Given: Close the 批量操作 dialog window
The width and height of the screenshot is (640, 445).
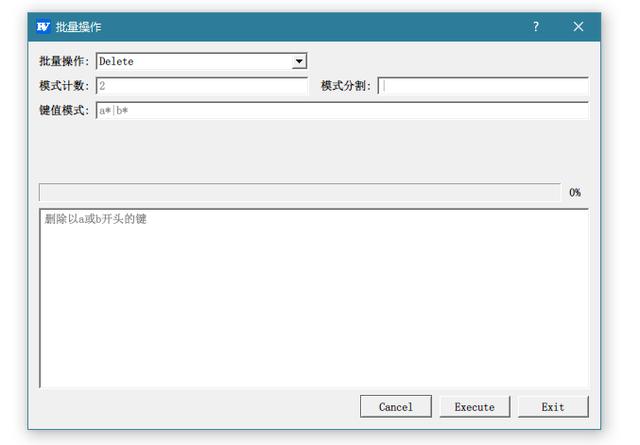Looking at the screenshot, I should click(x=578, y=27).
